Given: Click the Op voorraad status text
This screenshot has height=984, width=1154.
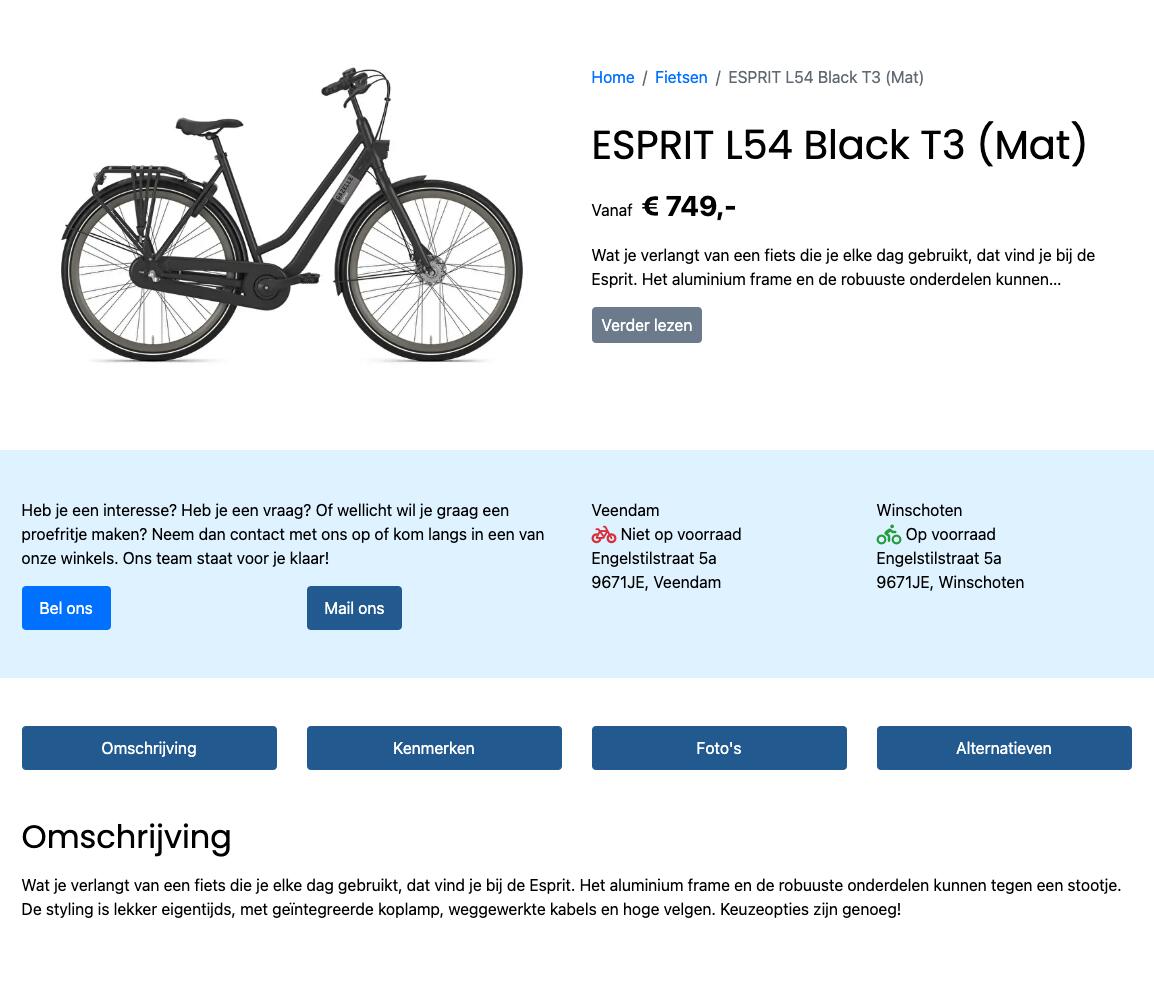Looking at the screenshot, I should [950, 534].
